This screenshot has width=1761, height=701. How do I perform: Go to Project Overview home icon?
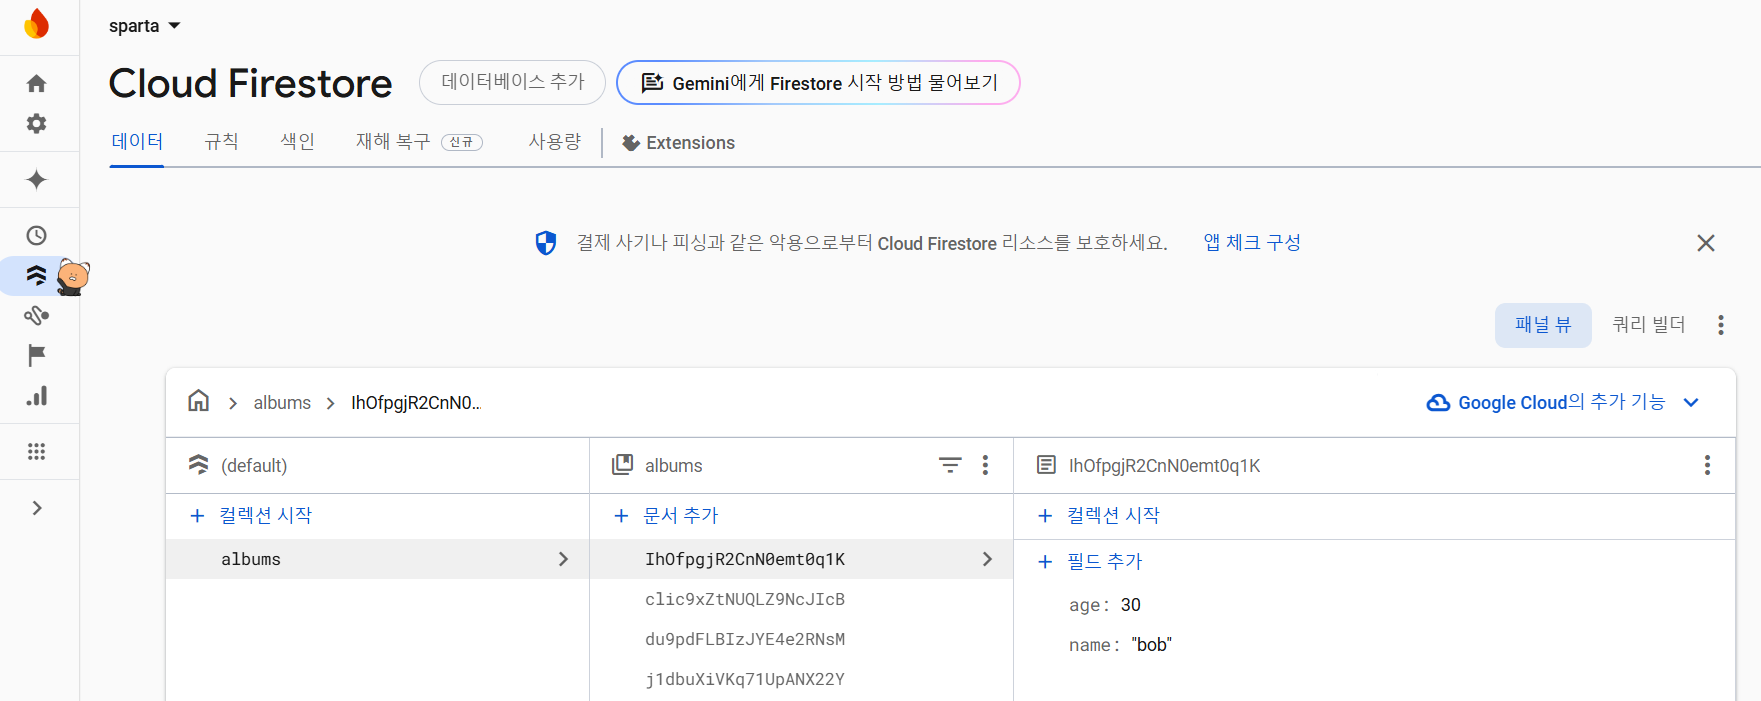37,83
